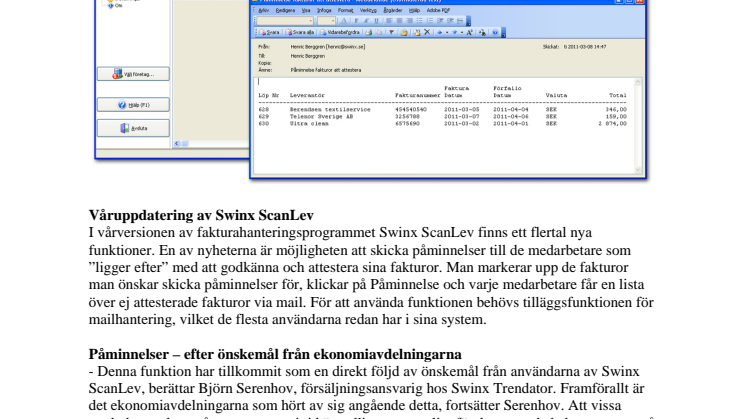The image size is (746, 419).
Task: Open the font size dropdown
Action: [x=333, y=21]
